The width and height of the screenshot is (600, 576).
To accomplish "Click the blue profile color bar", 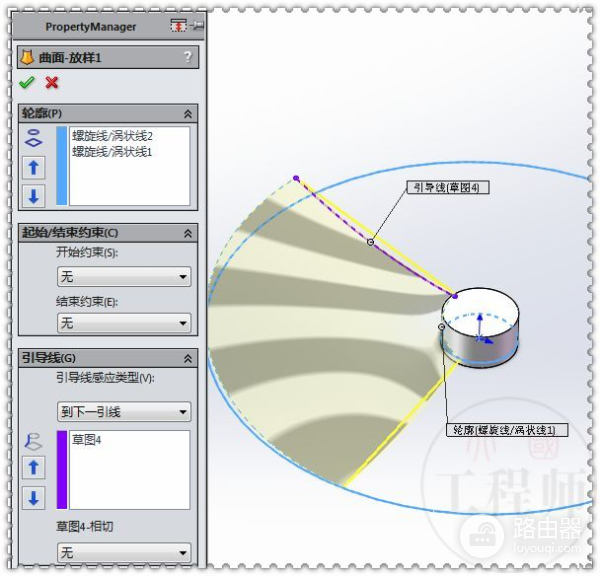I will point(62,166).
